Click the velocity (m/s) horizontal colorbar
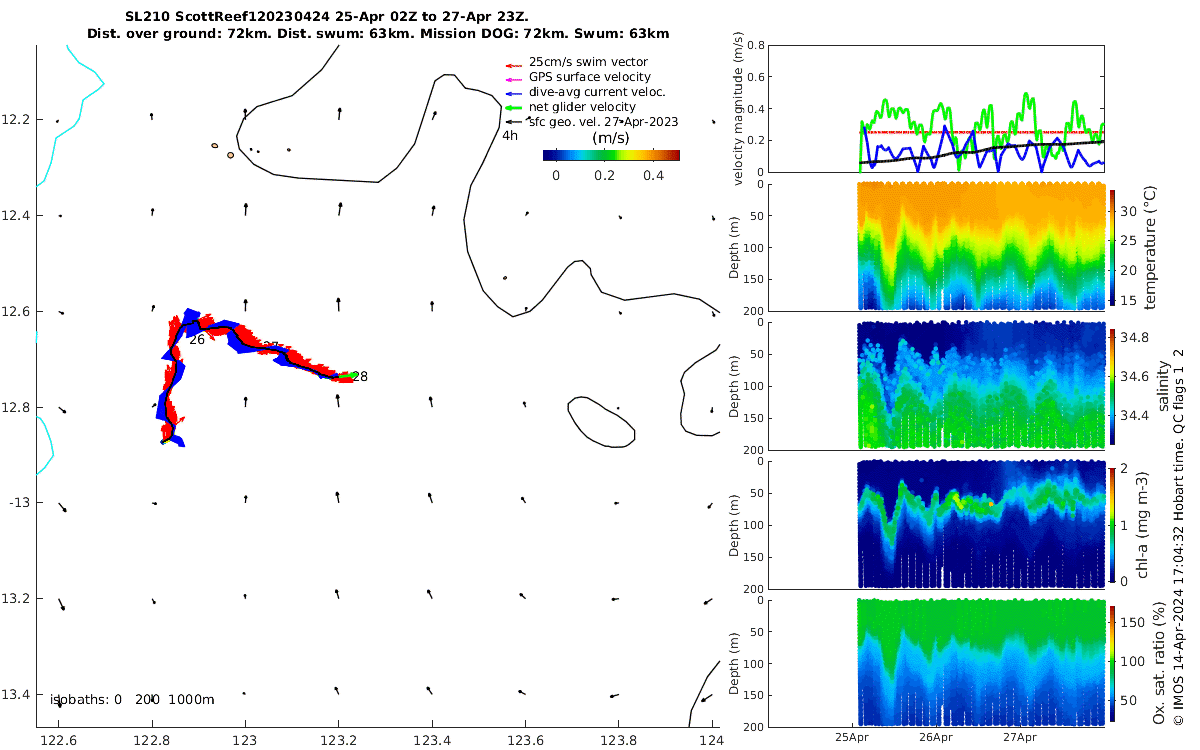This screenshot has height=750, width=1200. pyautogui.click(x=611, y=155)
